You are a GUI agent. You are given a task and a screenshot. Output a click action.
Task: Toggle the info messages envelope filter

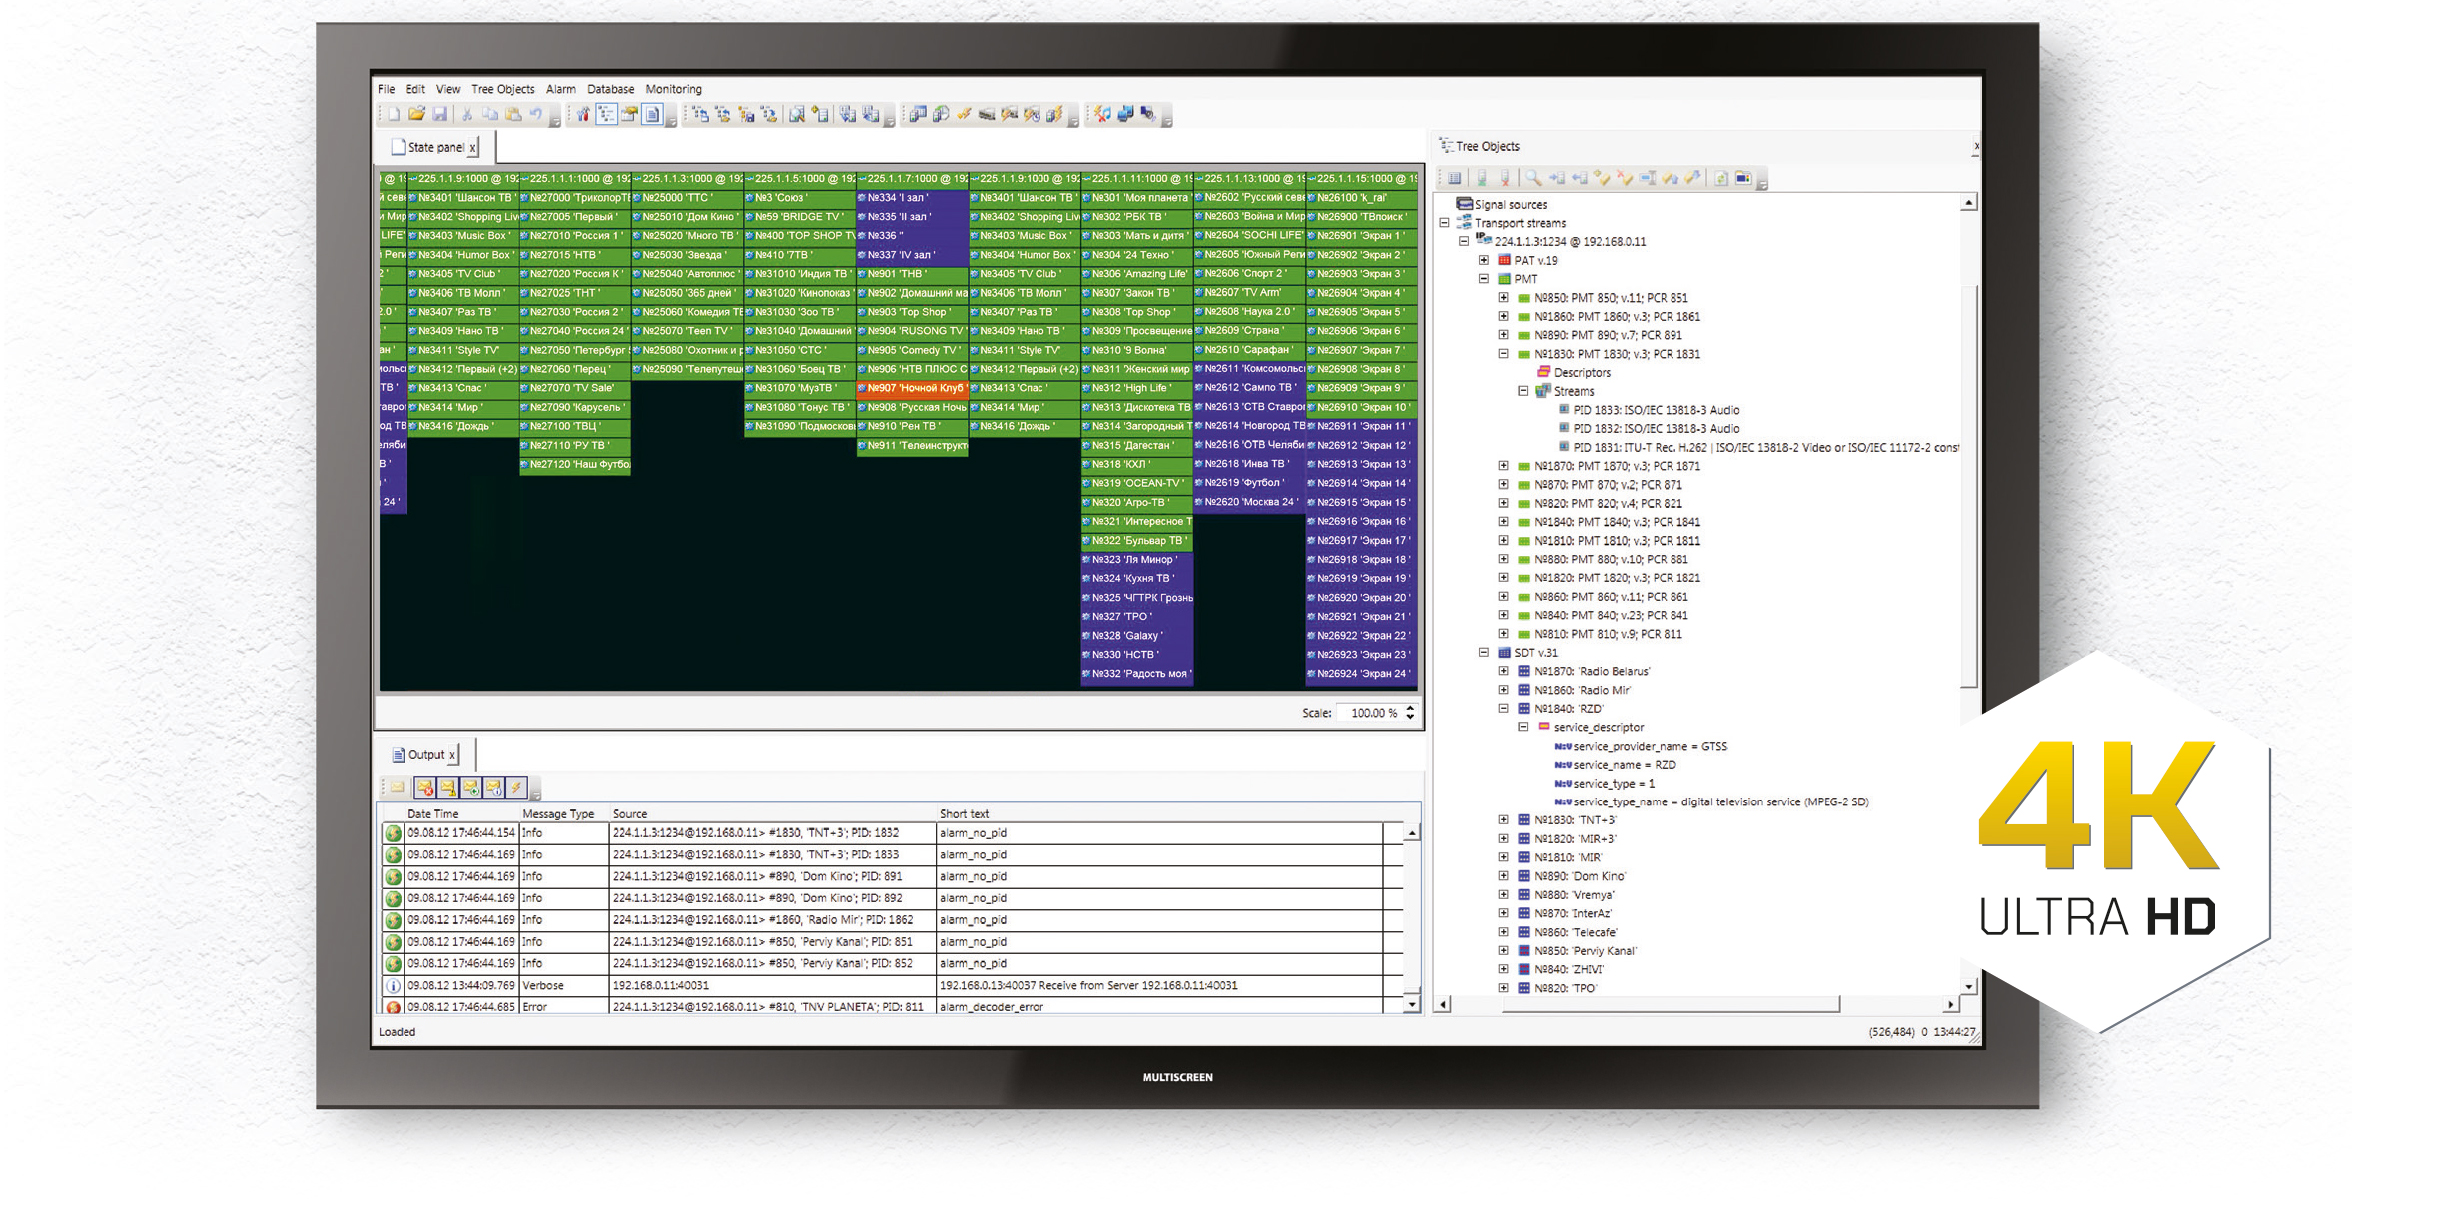494,788
